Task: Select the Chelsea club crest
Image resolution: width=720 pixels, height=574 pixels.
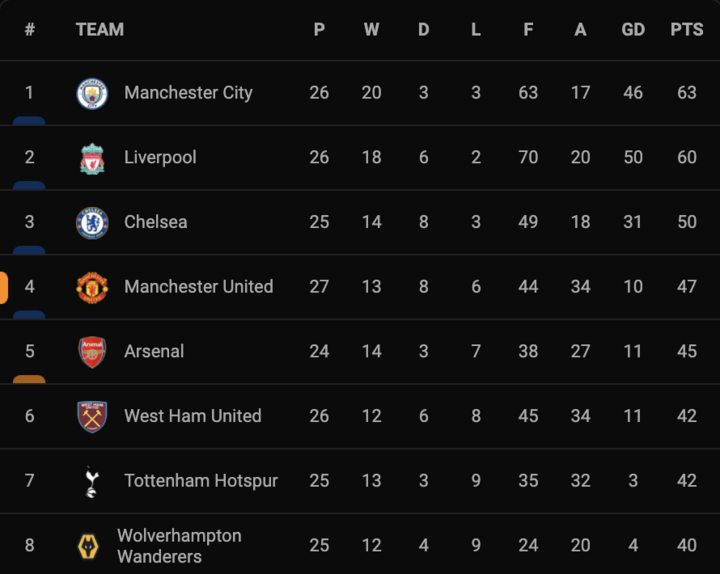Action: (93, 222)
